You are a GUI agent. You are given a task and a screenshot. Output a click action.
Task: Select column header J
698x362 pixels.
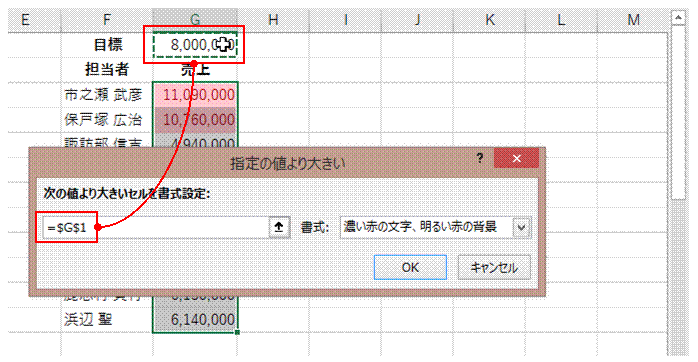coord(417,20)
